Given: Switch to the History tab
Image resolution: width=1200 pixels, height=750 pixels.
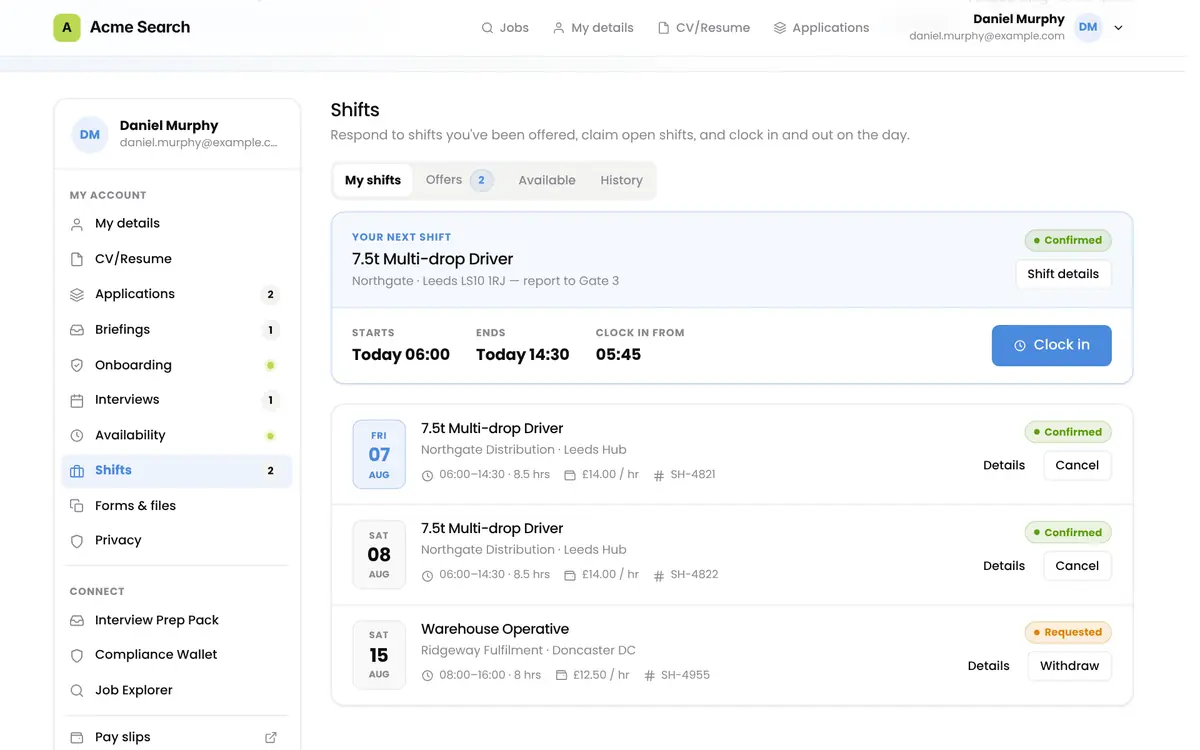Looking at the screenshot, I should [x=621, y=180].
